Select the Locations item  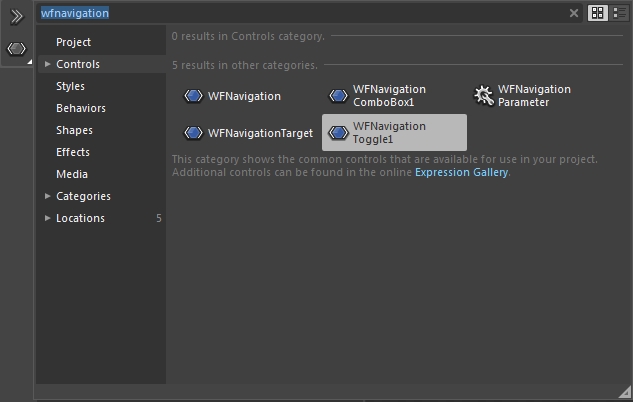point(80,218)
